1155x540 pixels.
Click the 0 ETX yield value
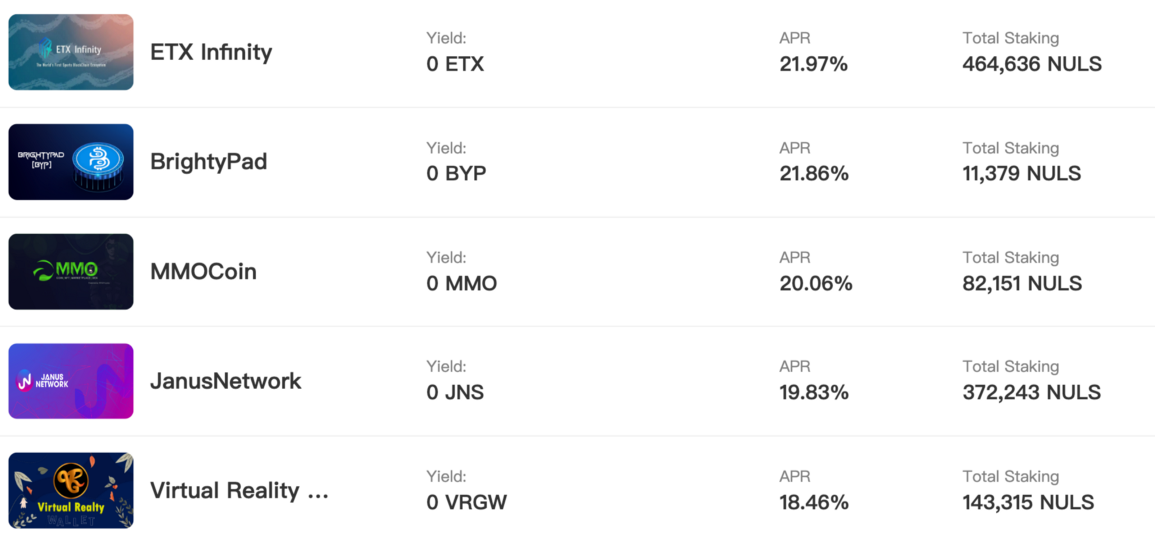coord(455,65)
